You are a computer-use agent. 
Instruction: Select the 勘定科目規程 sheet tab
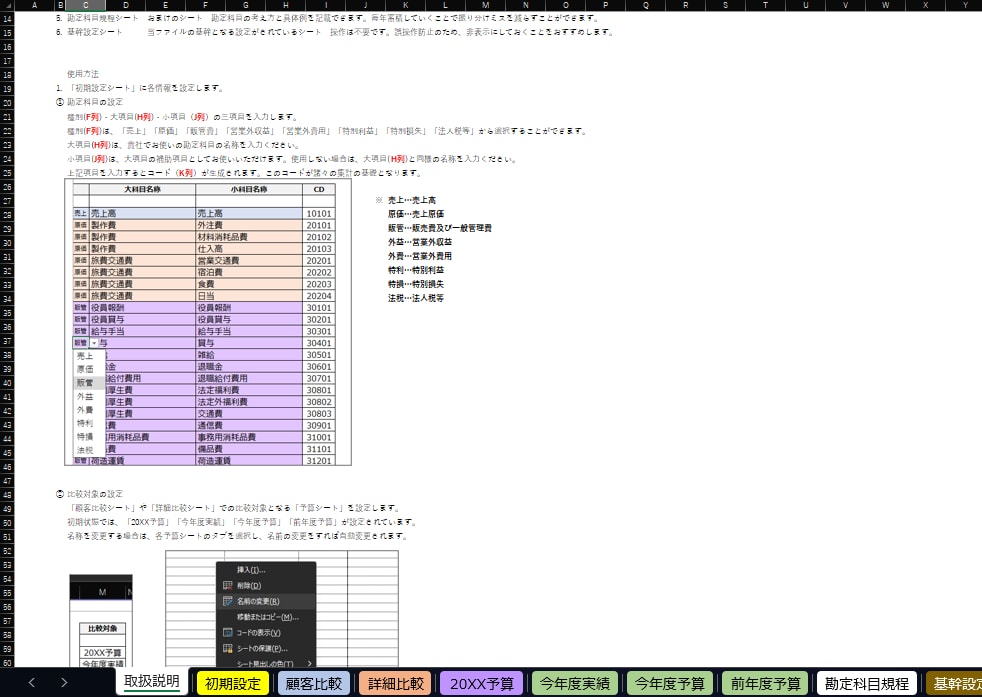point(867,683)
